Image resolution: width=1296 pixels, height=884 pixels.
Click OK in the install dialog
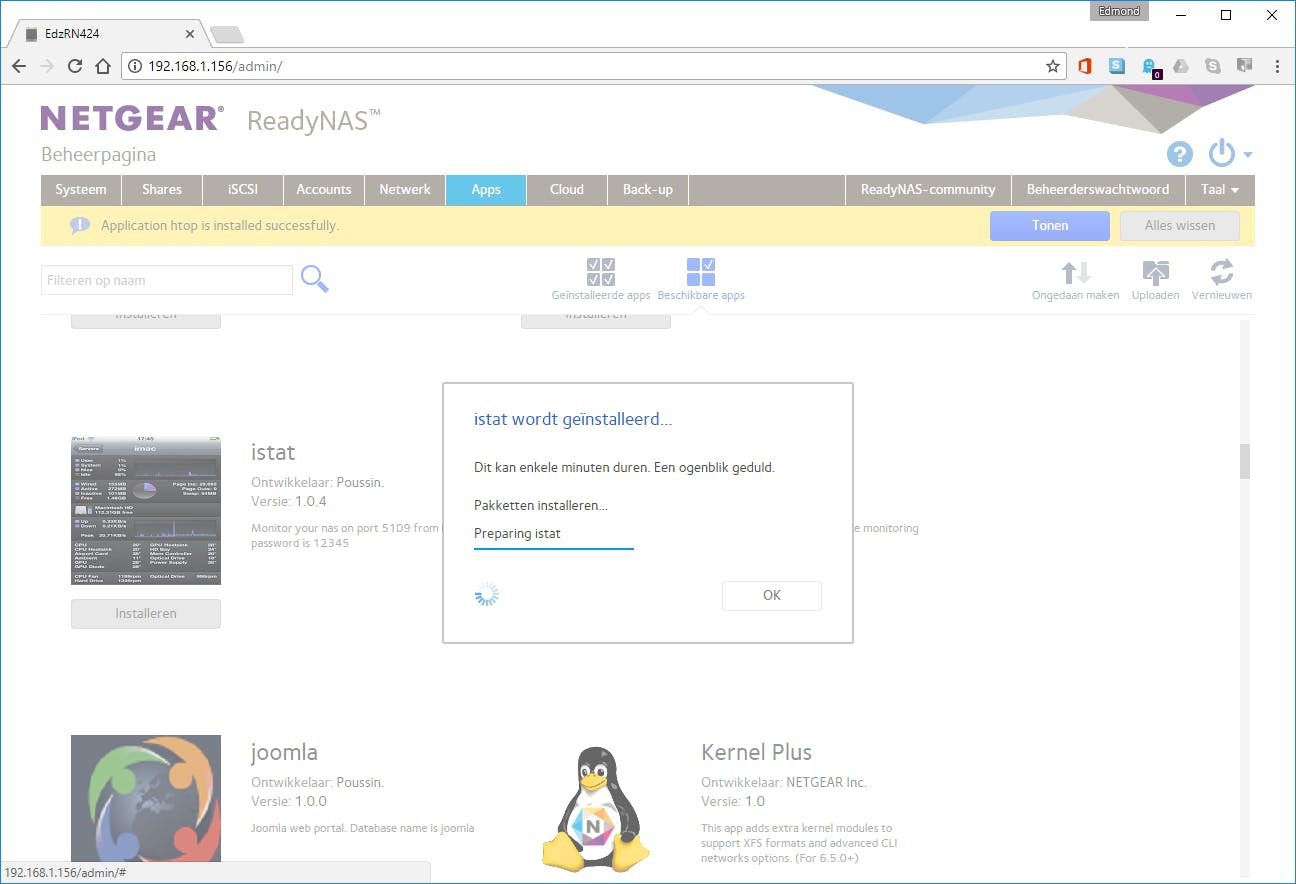(772, 596)
